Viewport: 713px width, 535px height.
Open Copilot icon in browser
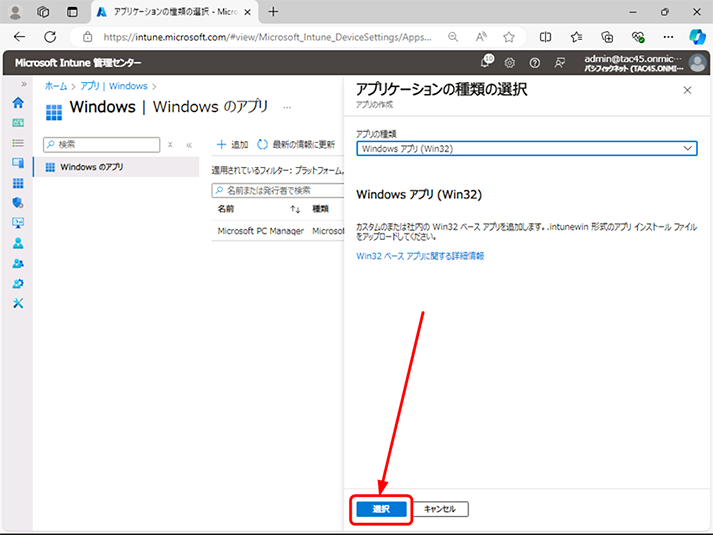[697, 37]
